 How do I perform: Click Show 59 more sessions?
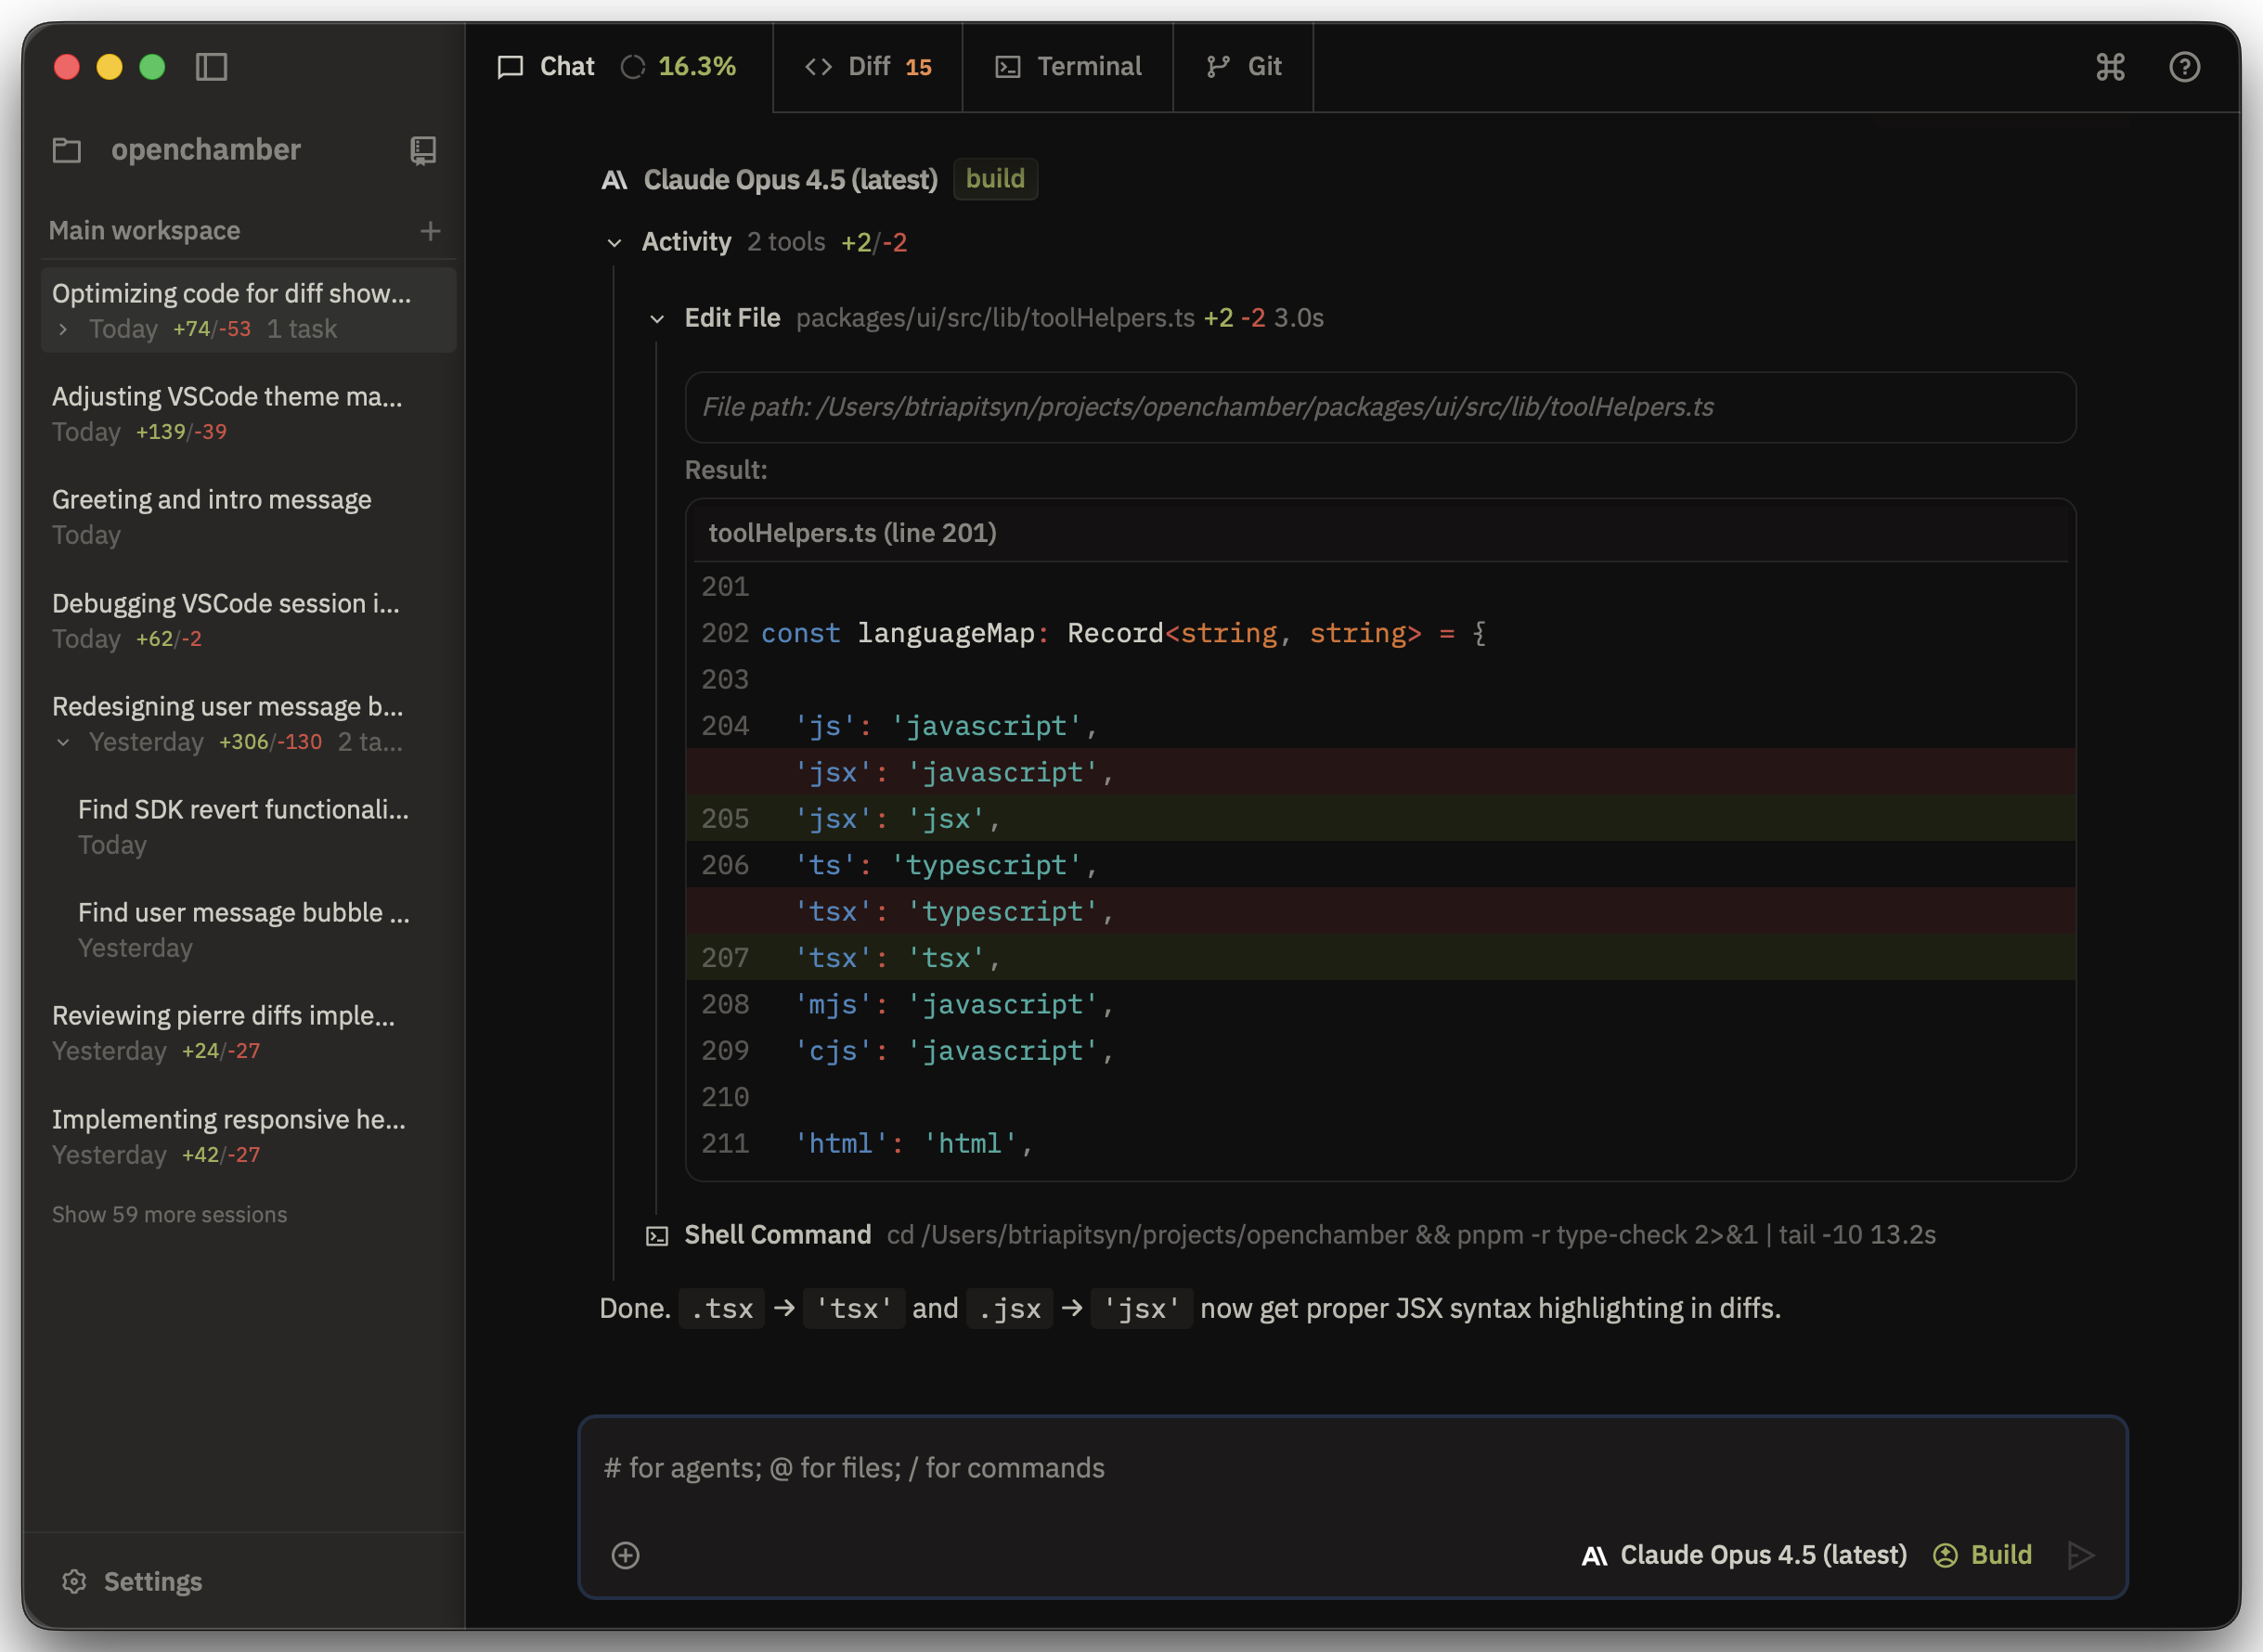coord(169,1214)
